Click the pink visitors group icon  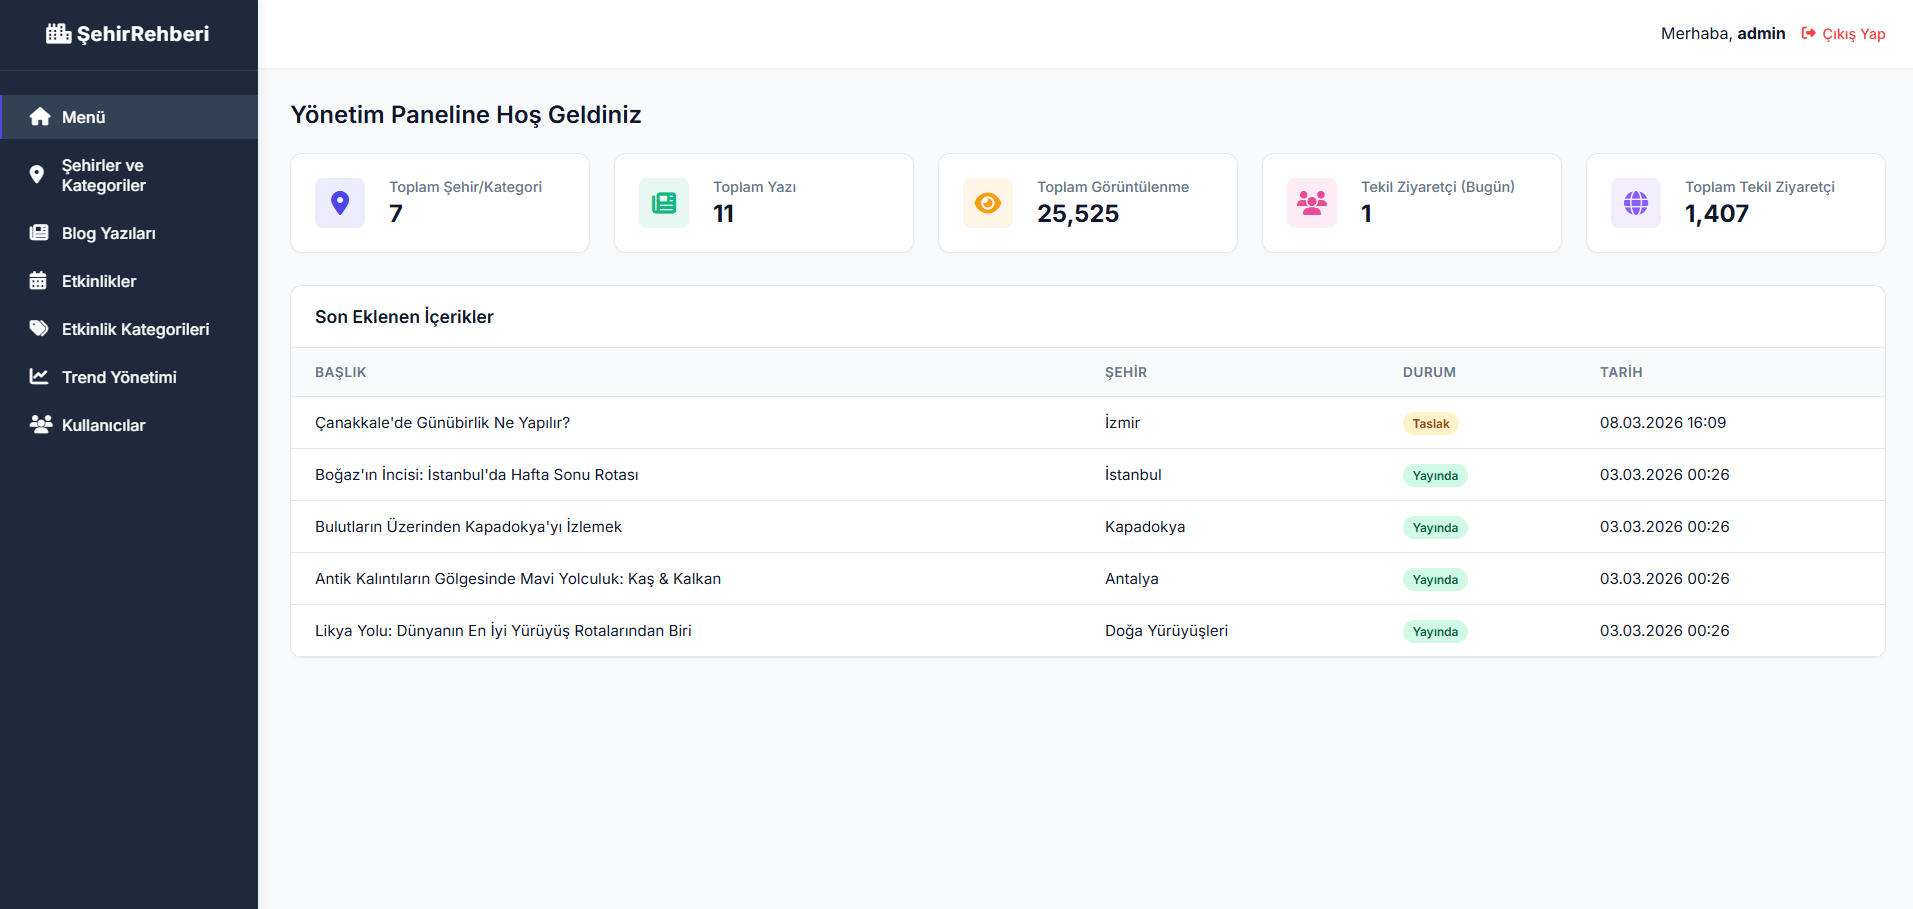[1311, 203]
